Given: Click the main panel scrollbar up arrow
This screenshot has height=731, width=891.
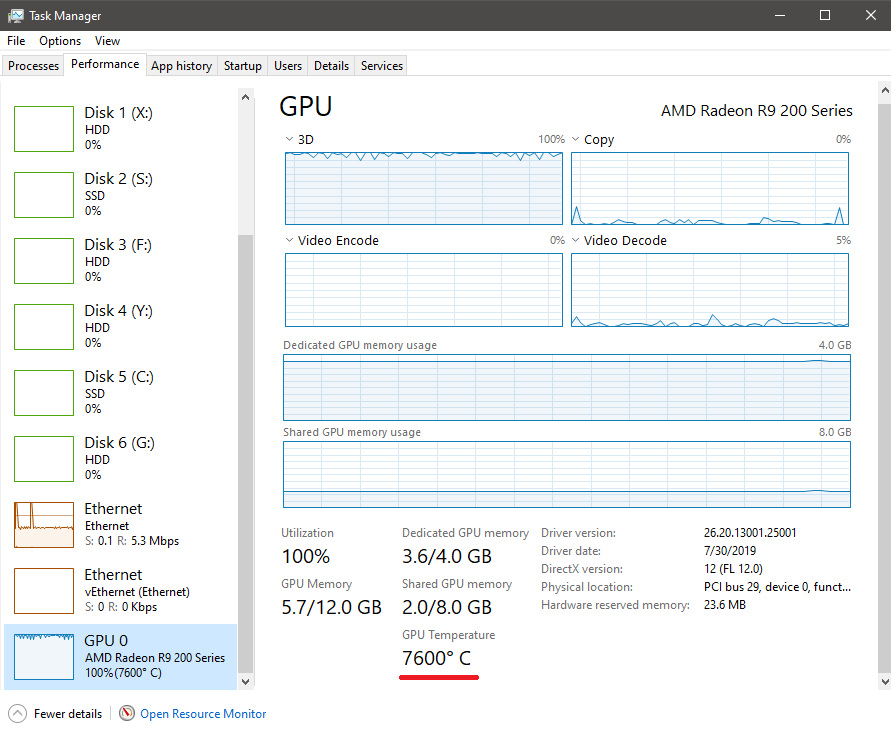Looking at the screenshot, I should (x=885, y=90).
